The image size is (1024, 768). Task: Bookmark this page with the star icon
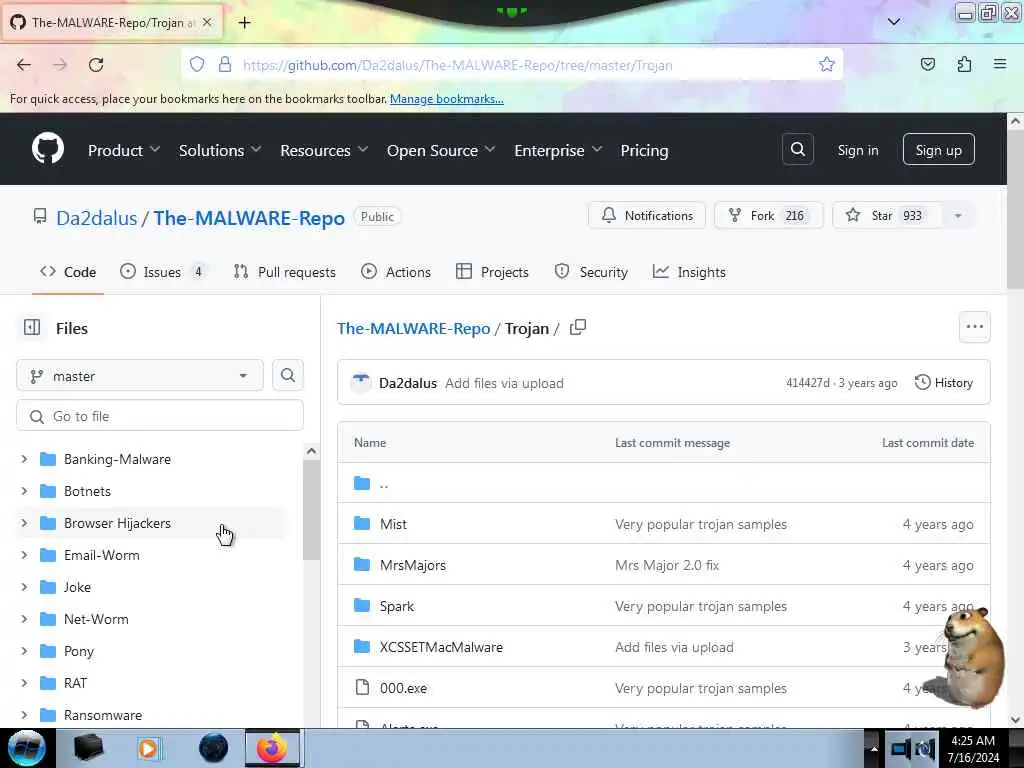(x=826, y=65)
